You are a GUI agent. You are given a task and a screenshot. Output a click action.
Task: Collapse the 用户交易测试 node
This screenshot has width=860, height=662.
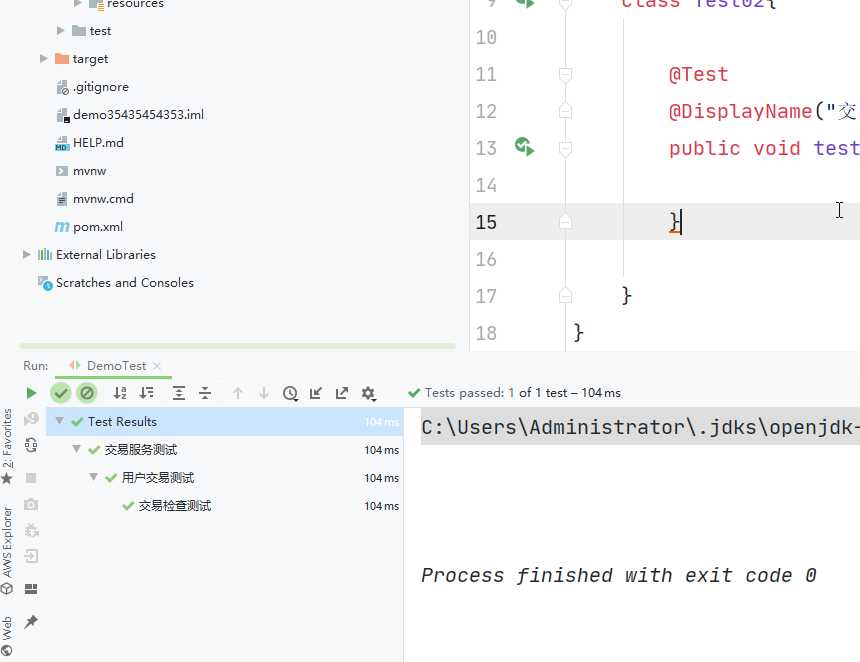pos(94,477)
